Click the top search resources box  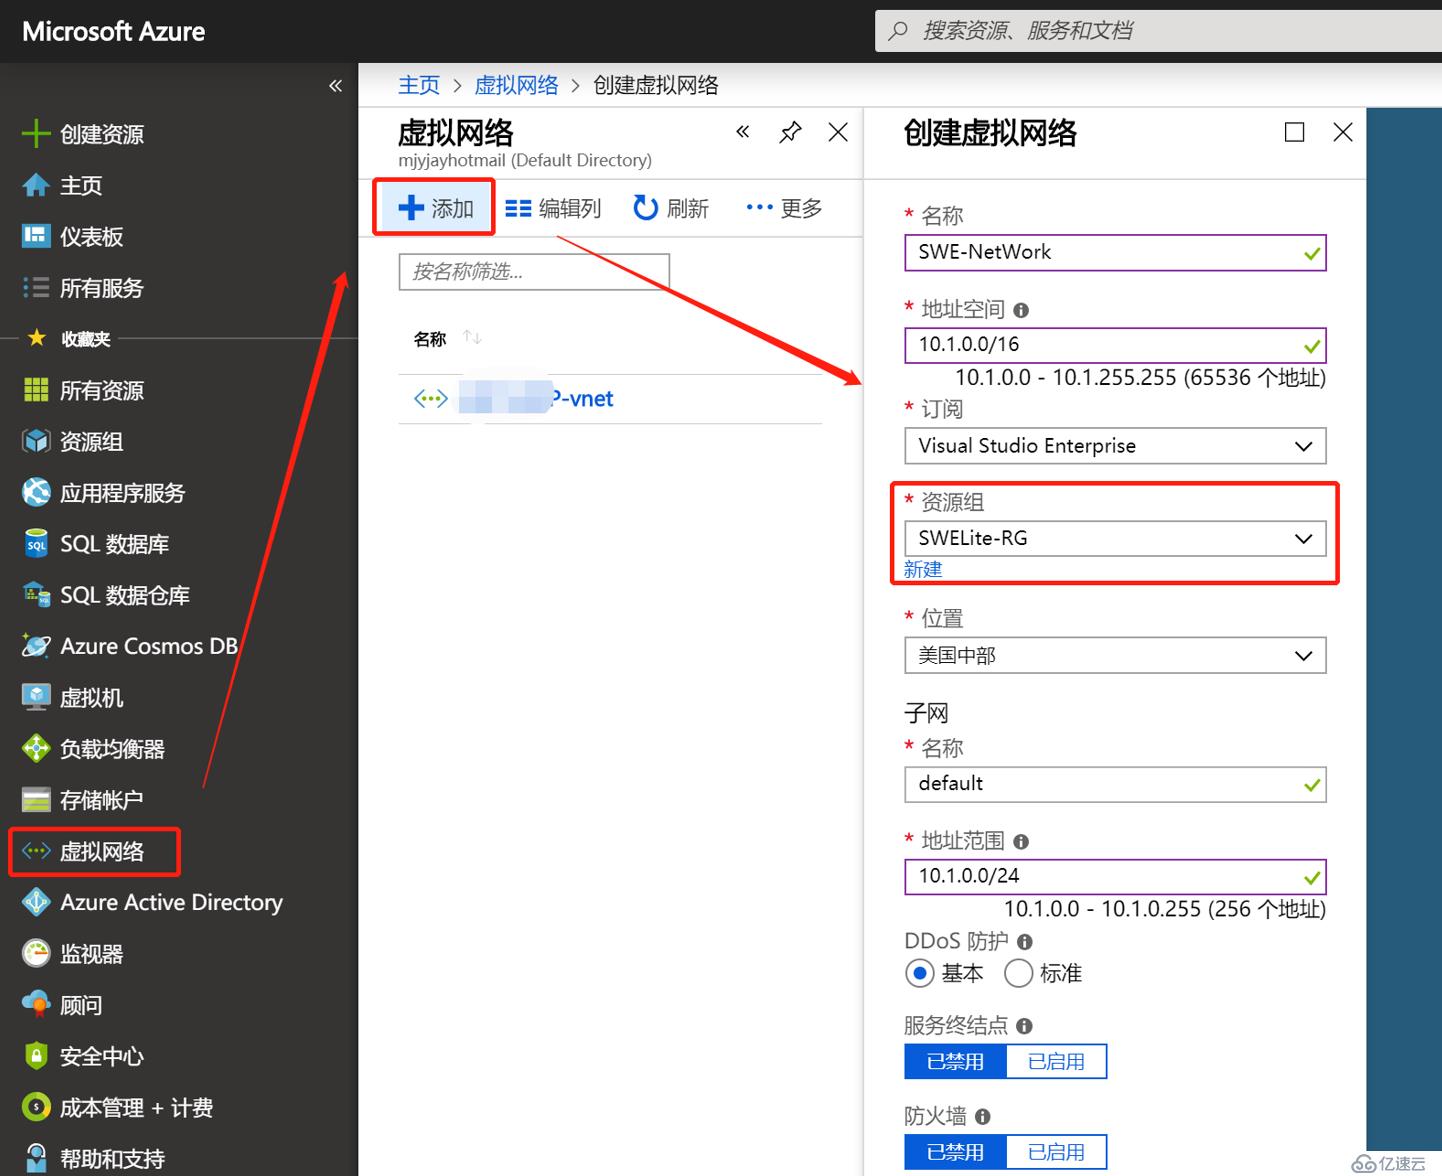tap(1158, 31)
